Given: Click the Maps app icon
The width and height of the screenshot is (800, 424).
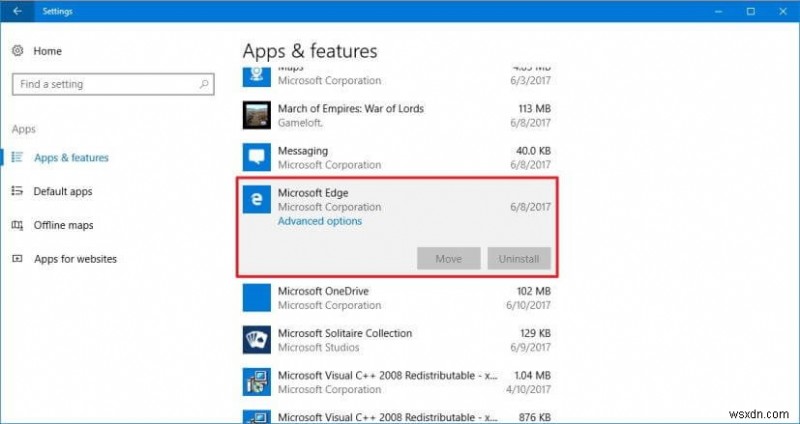Looking at the screenshot, I should 257,76.
